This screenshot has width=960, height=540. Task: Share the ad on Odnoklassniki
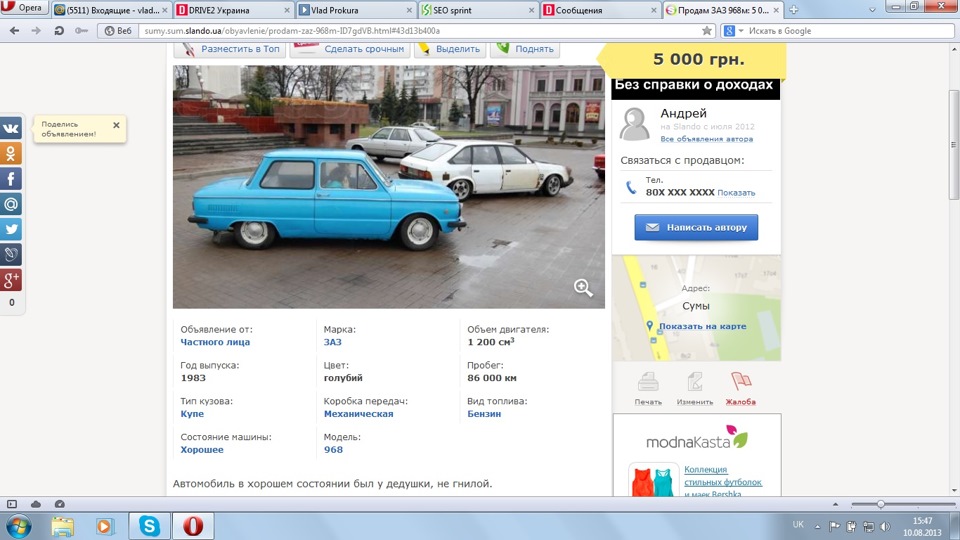[x=11, y=154]
